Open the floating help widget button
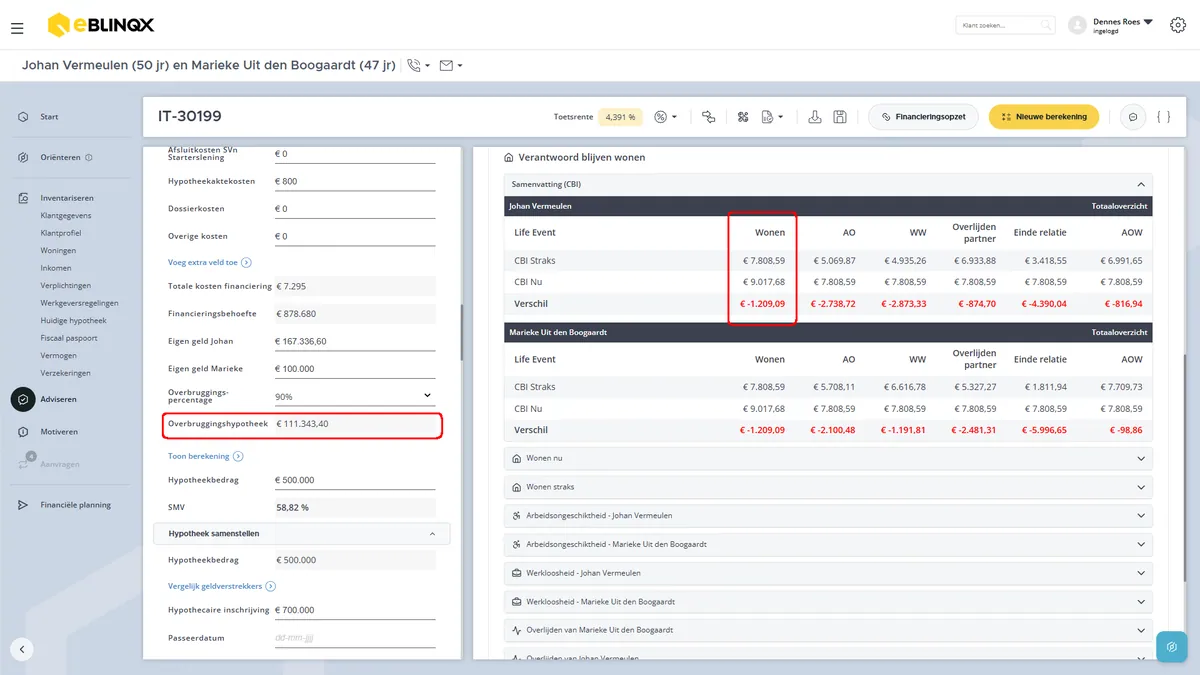This screenshot has height=675, width=1200. pos(1171,647)
